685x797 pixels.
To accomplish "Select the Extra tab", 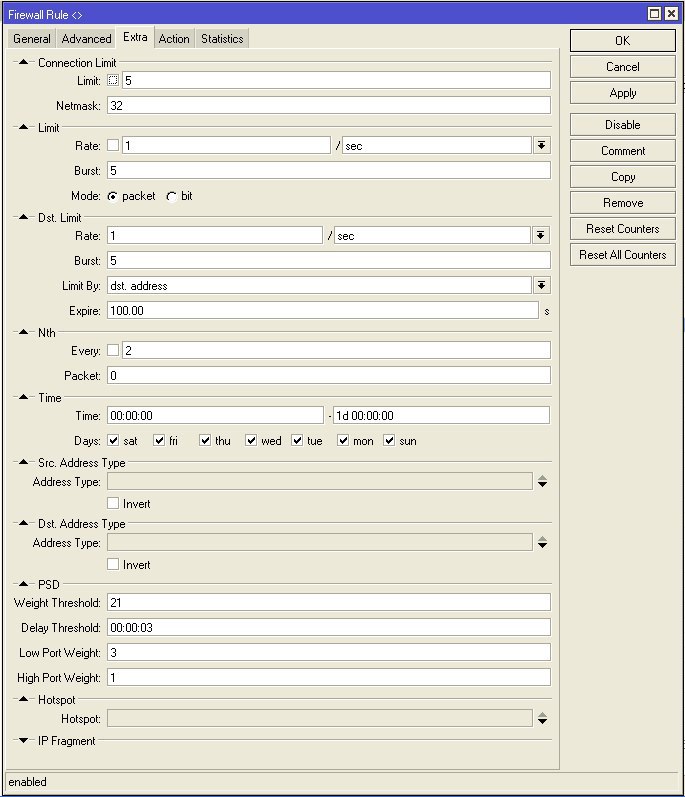I will (135, 37).
